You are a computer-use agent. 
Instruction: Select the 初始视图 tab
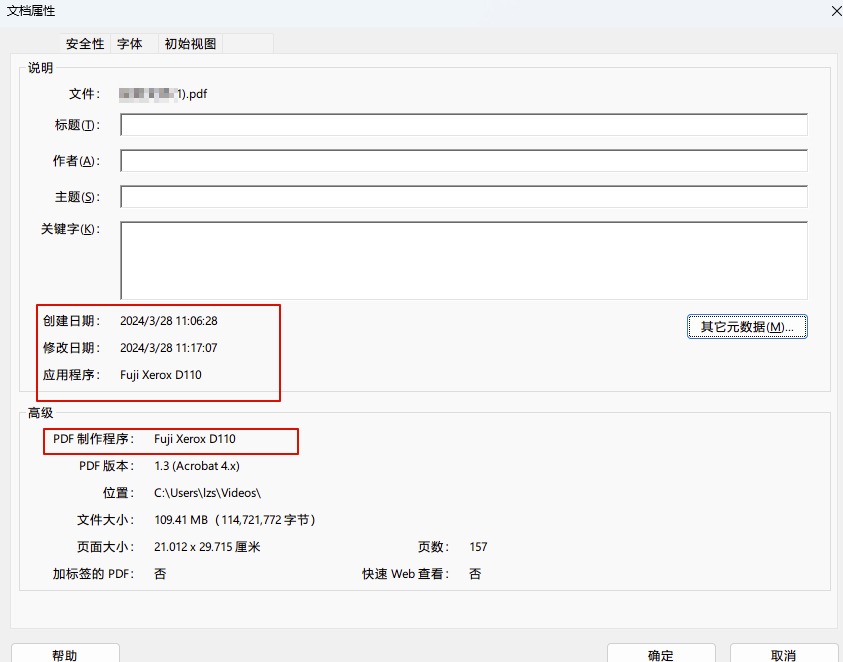190,44
